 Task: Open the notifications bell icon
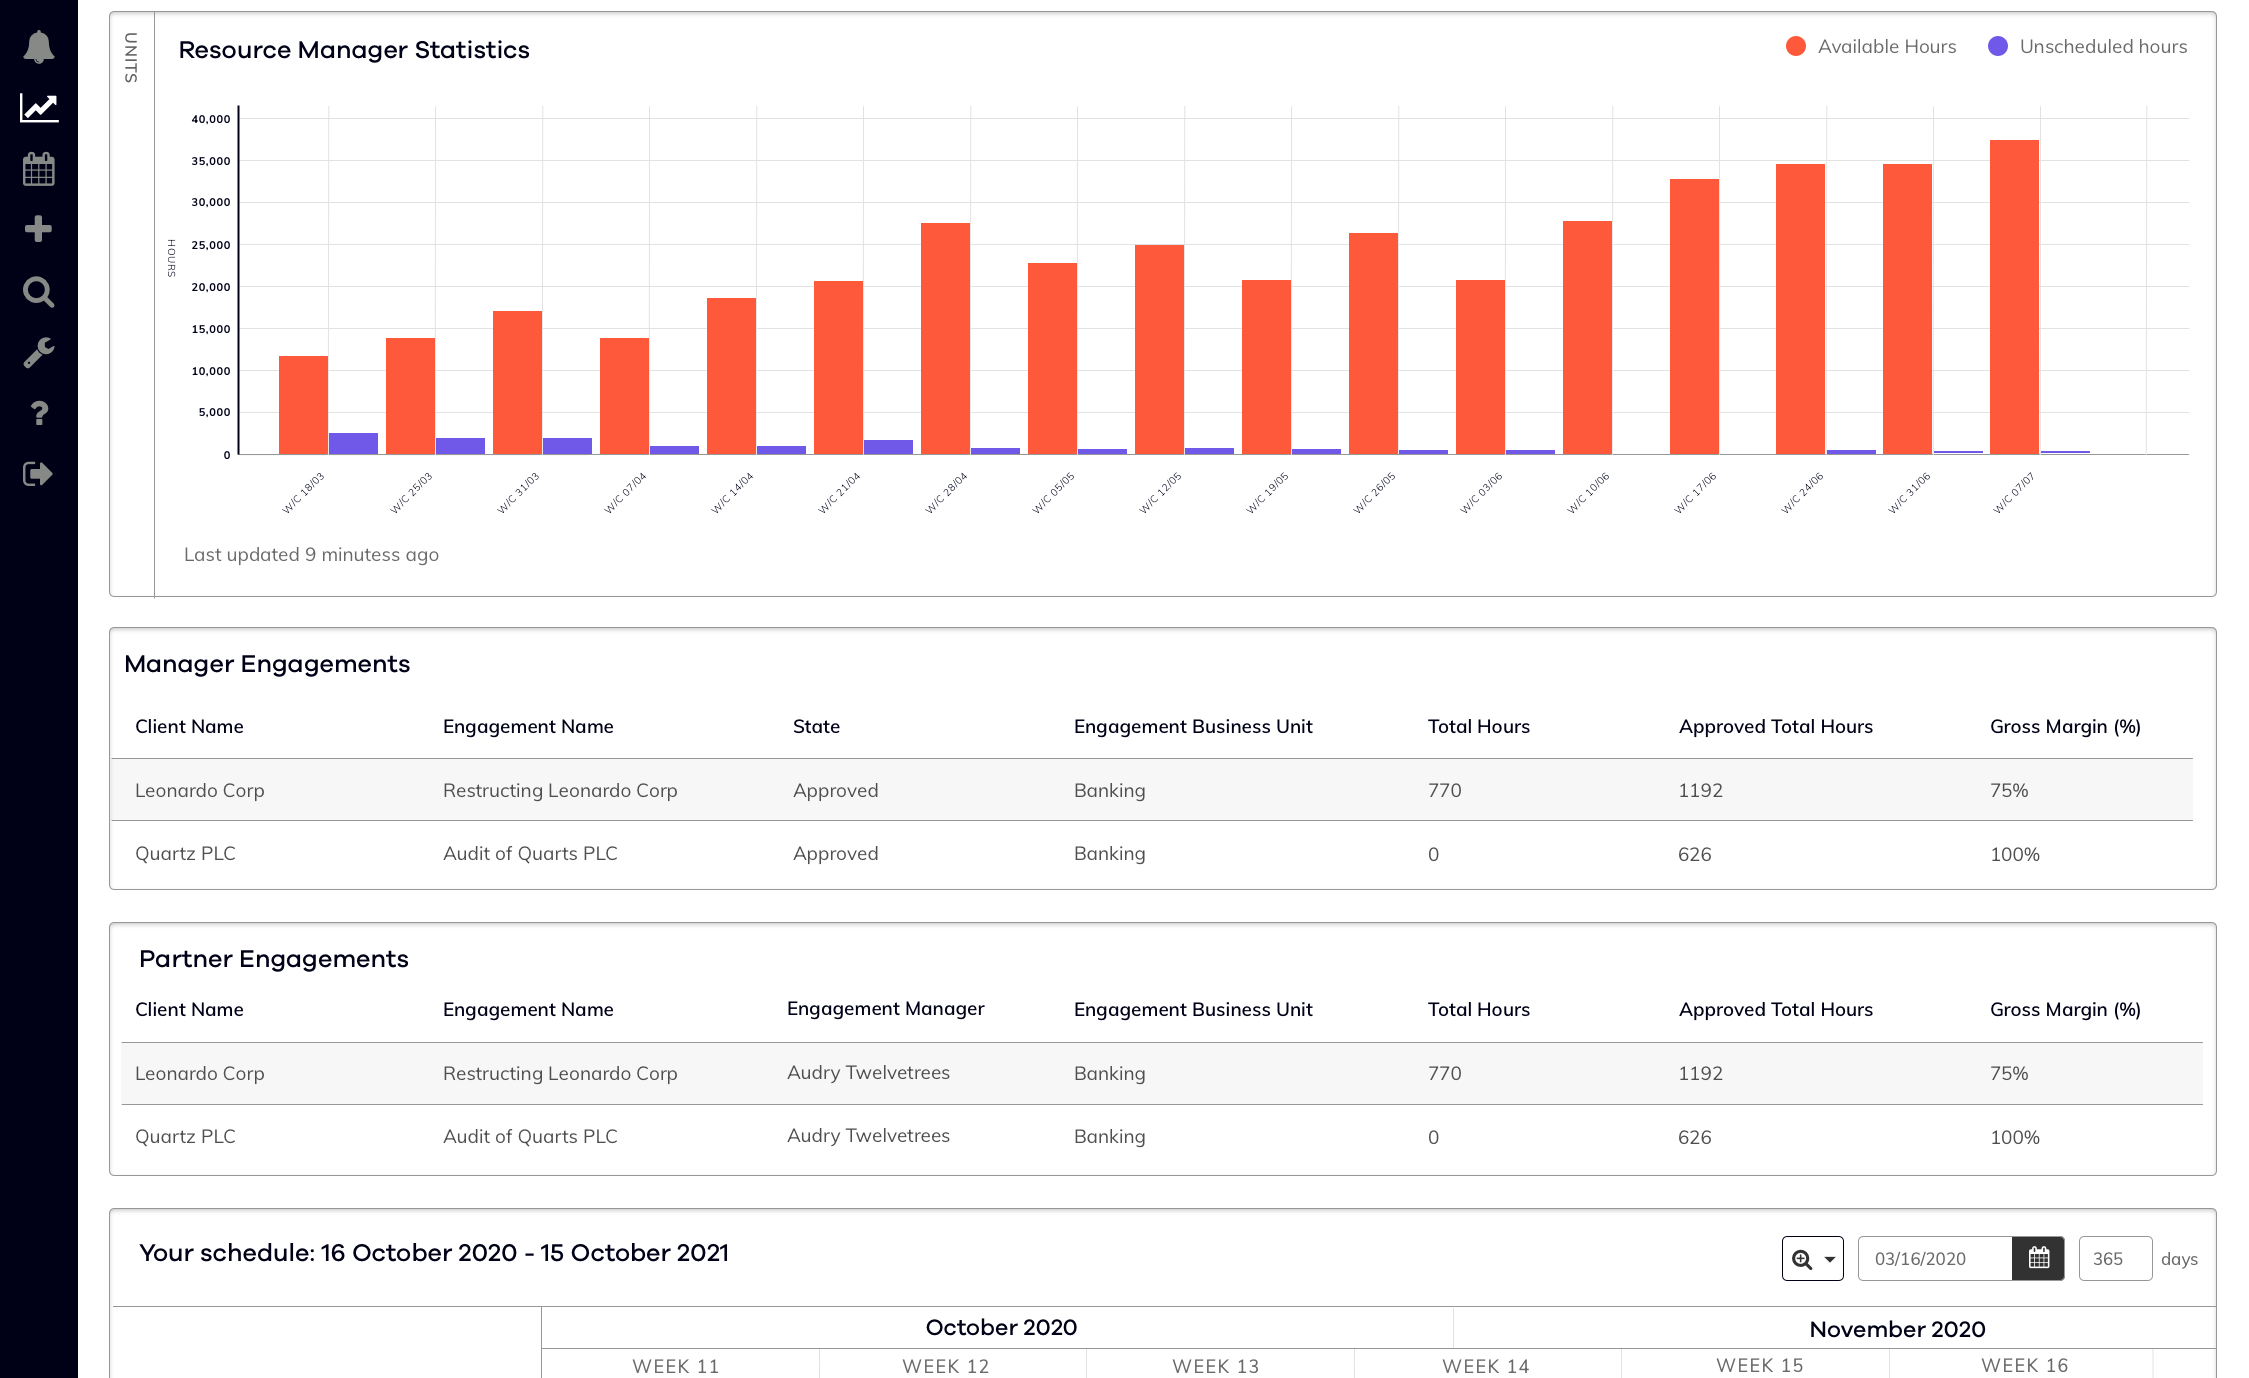click(x=38, y=47)
